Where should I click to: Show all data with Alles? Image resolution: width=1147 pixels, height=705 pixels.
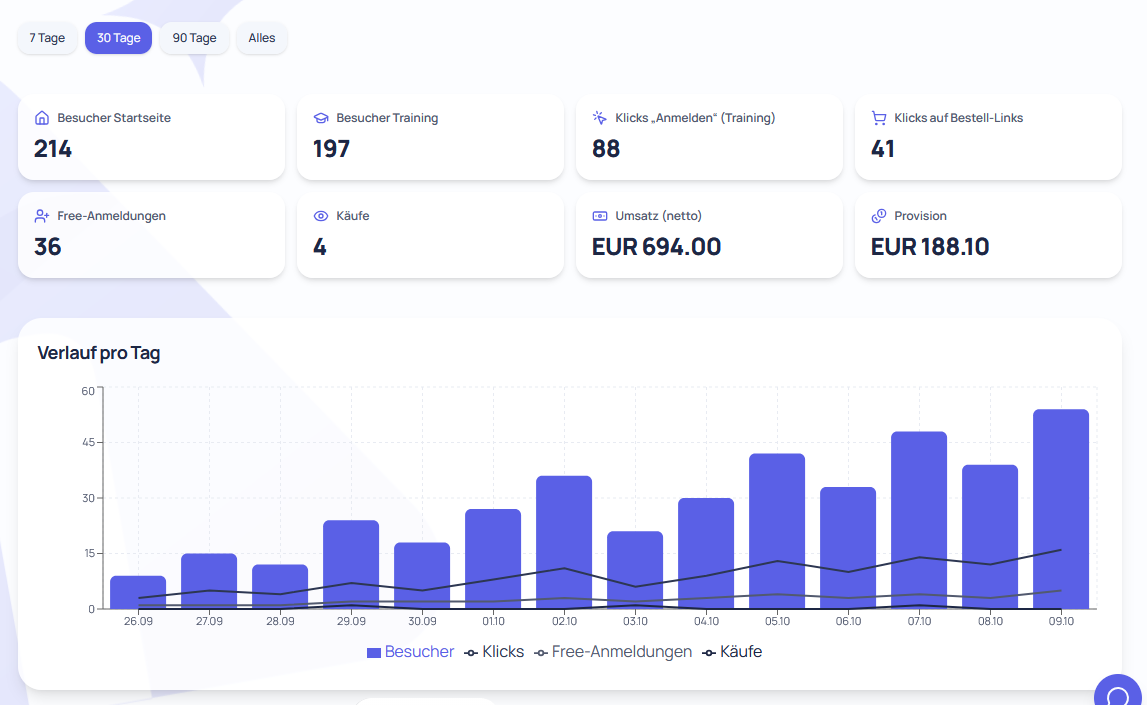click(262, 38)
